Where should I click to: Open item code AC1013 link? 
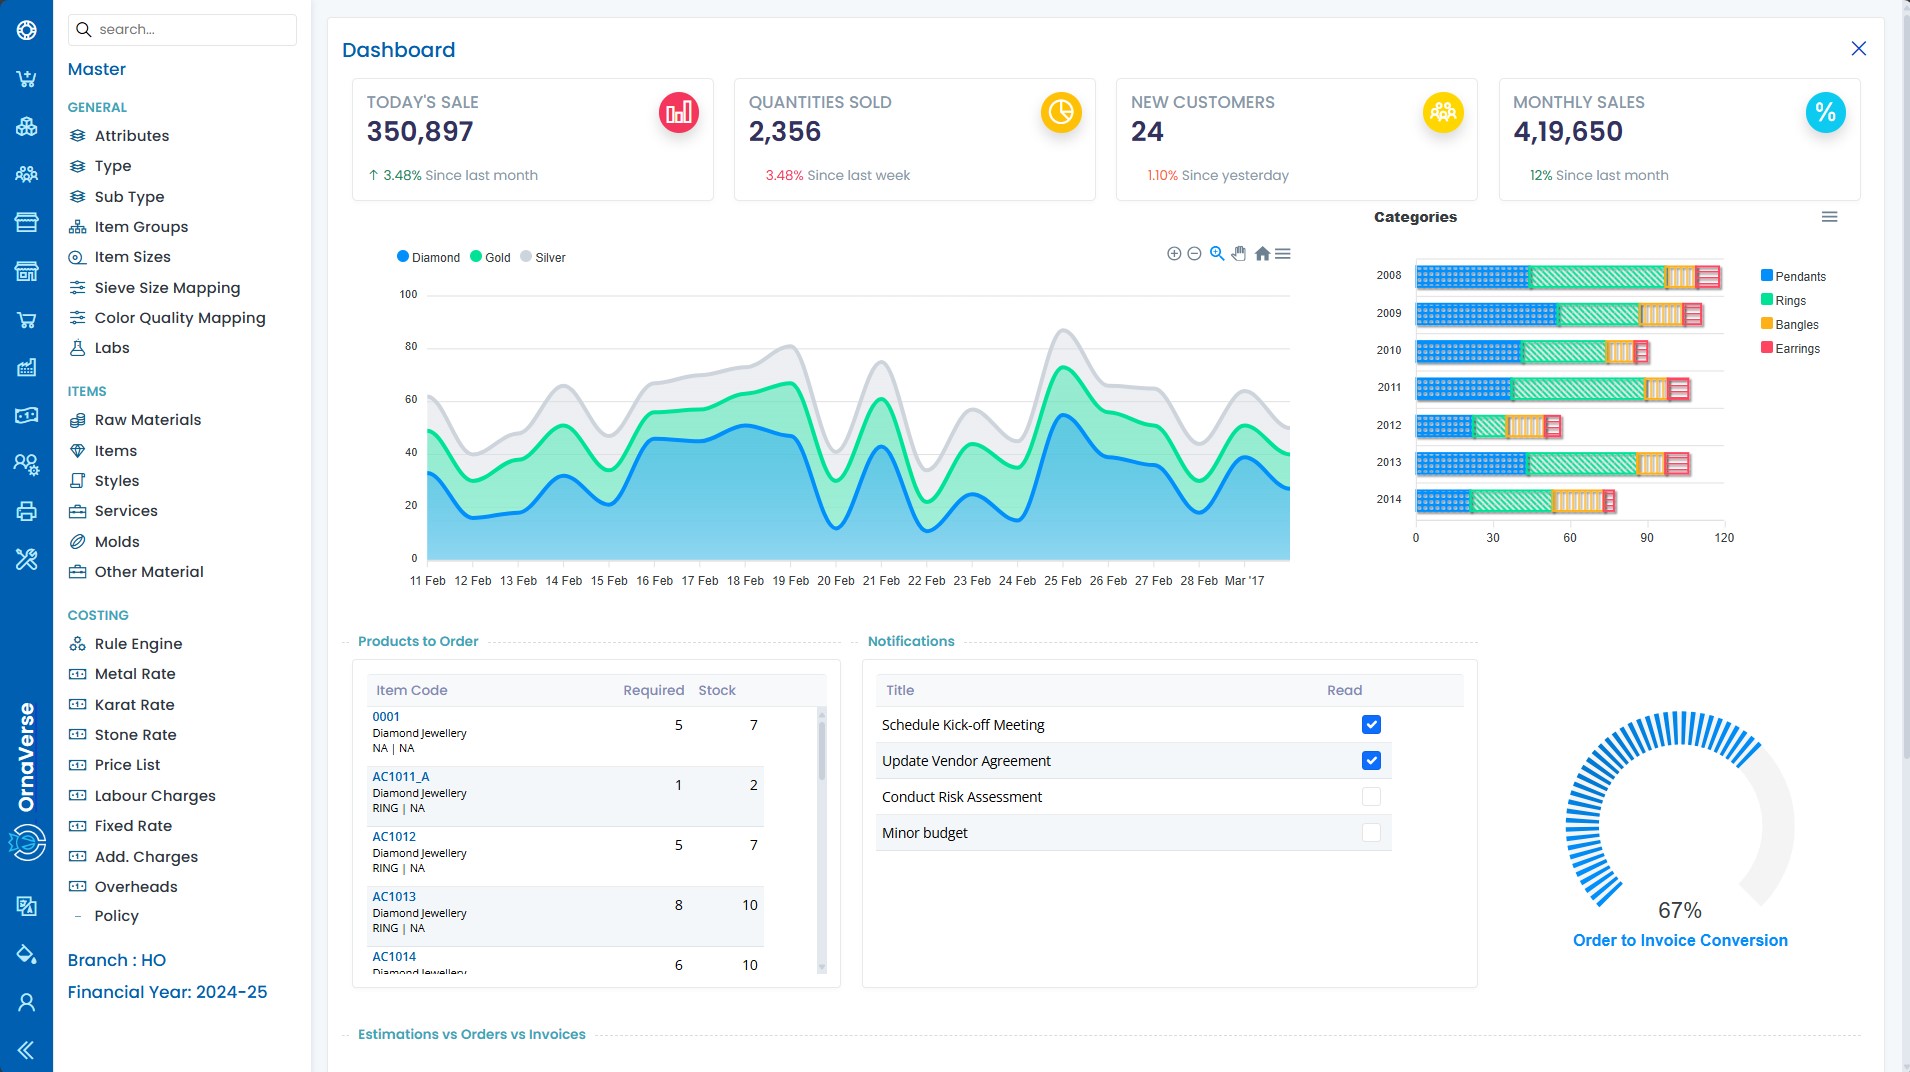394,897
